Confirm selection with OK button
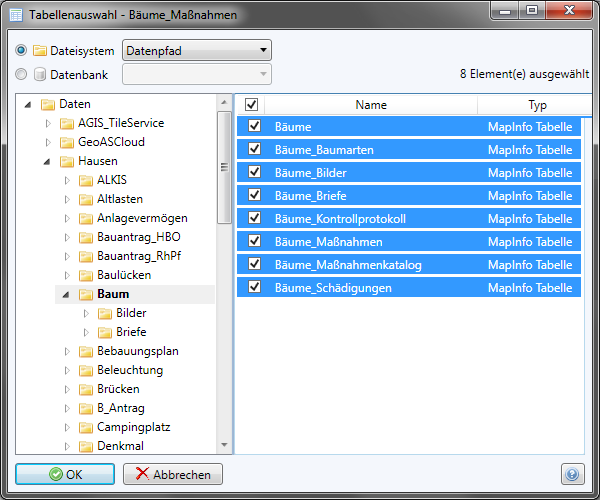 66,474
